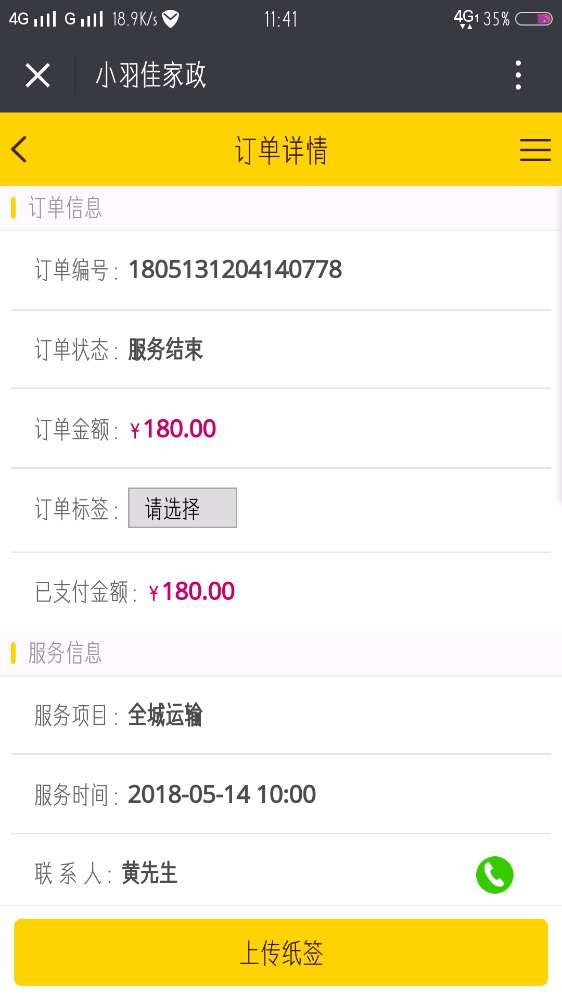Tap the green phone call icon
Viewport: 562px width, 1000px height.
point(494,874)
